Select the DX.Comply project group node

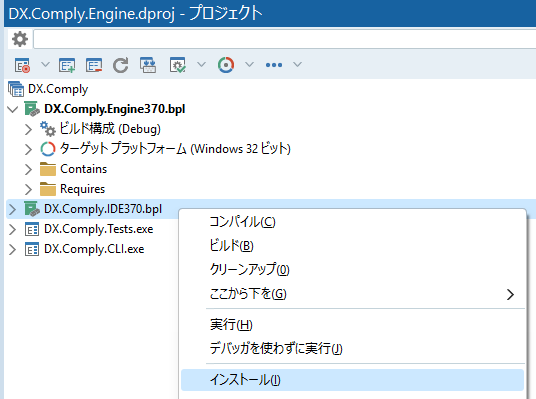click(x=58, y=89)
